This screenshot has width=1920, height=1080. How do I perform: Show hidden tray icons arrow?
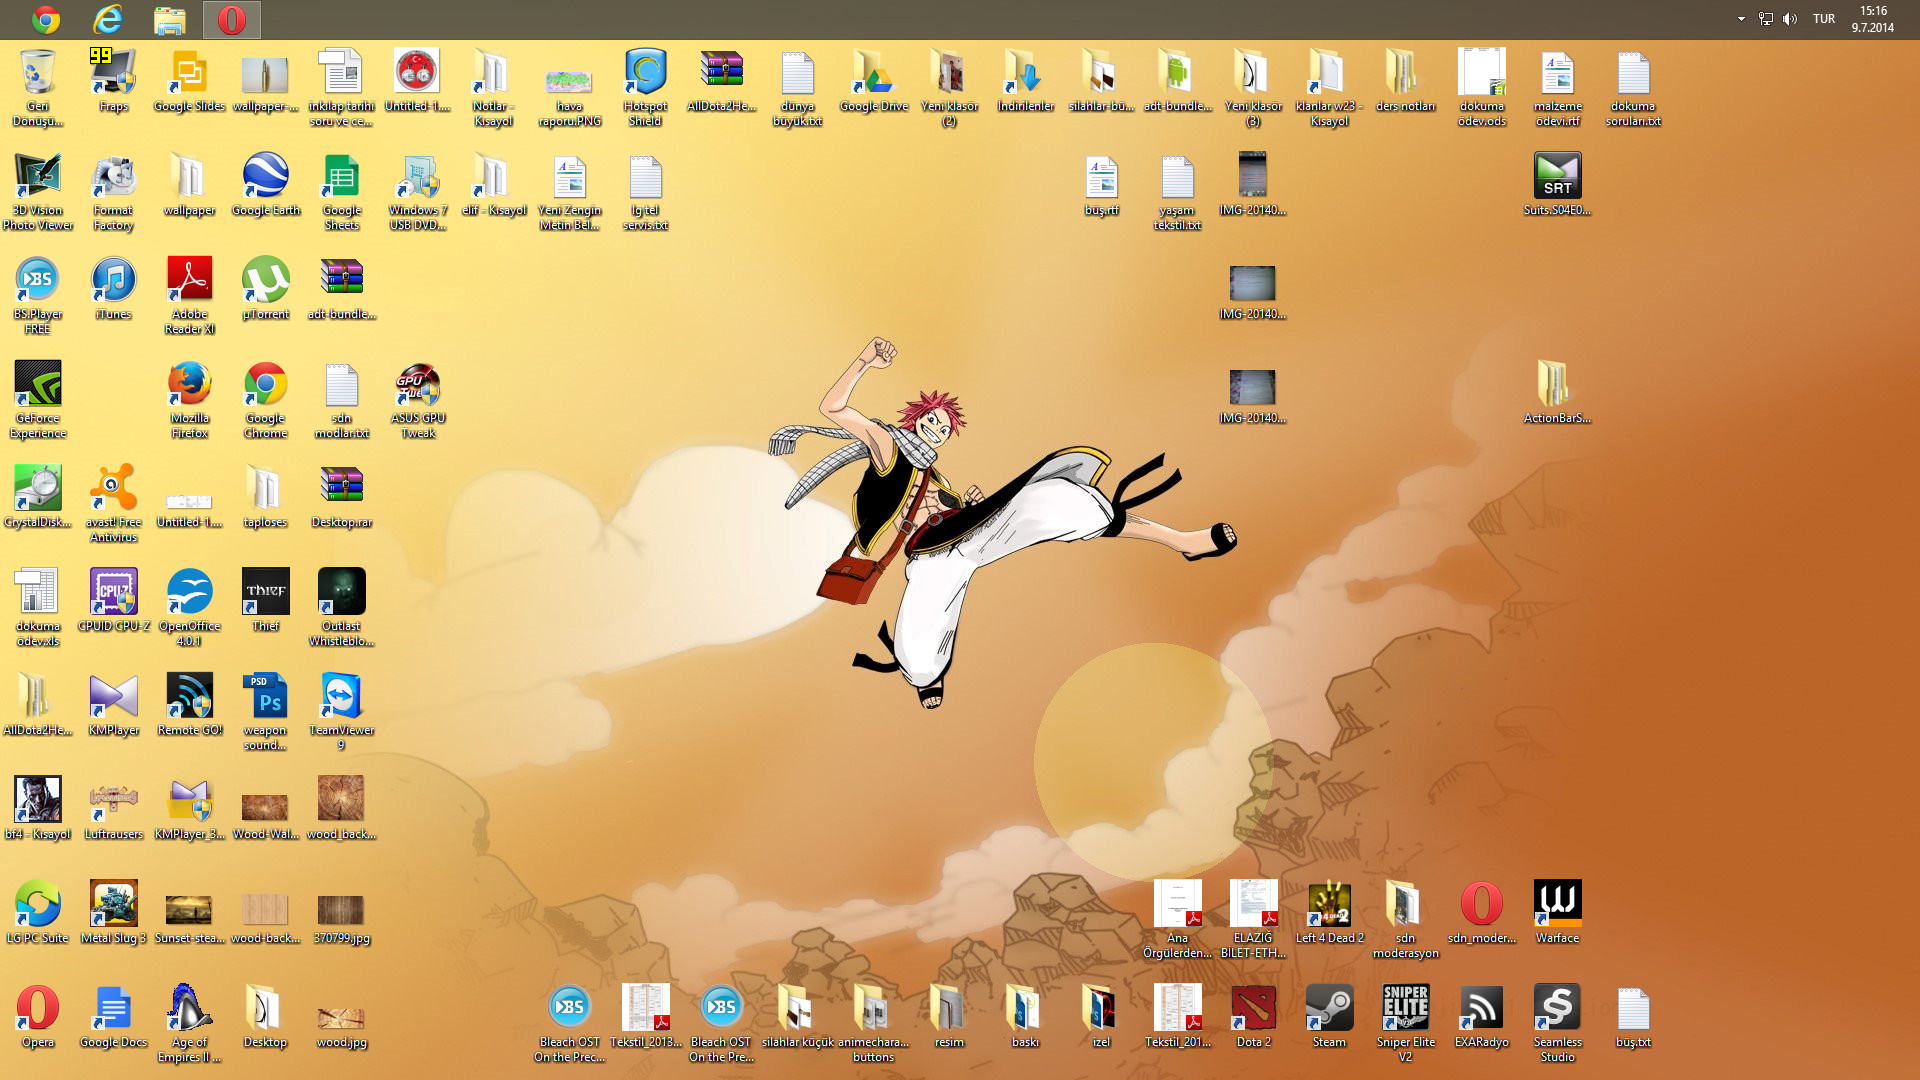point(1741,19)
